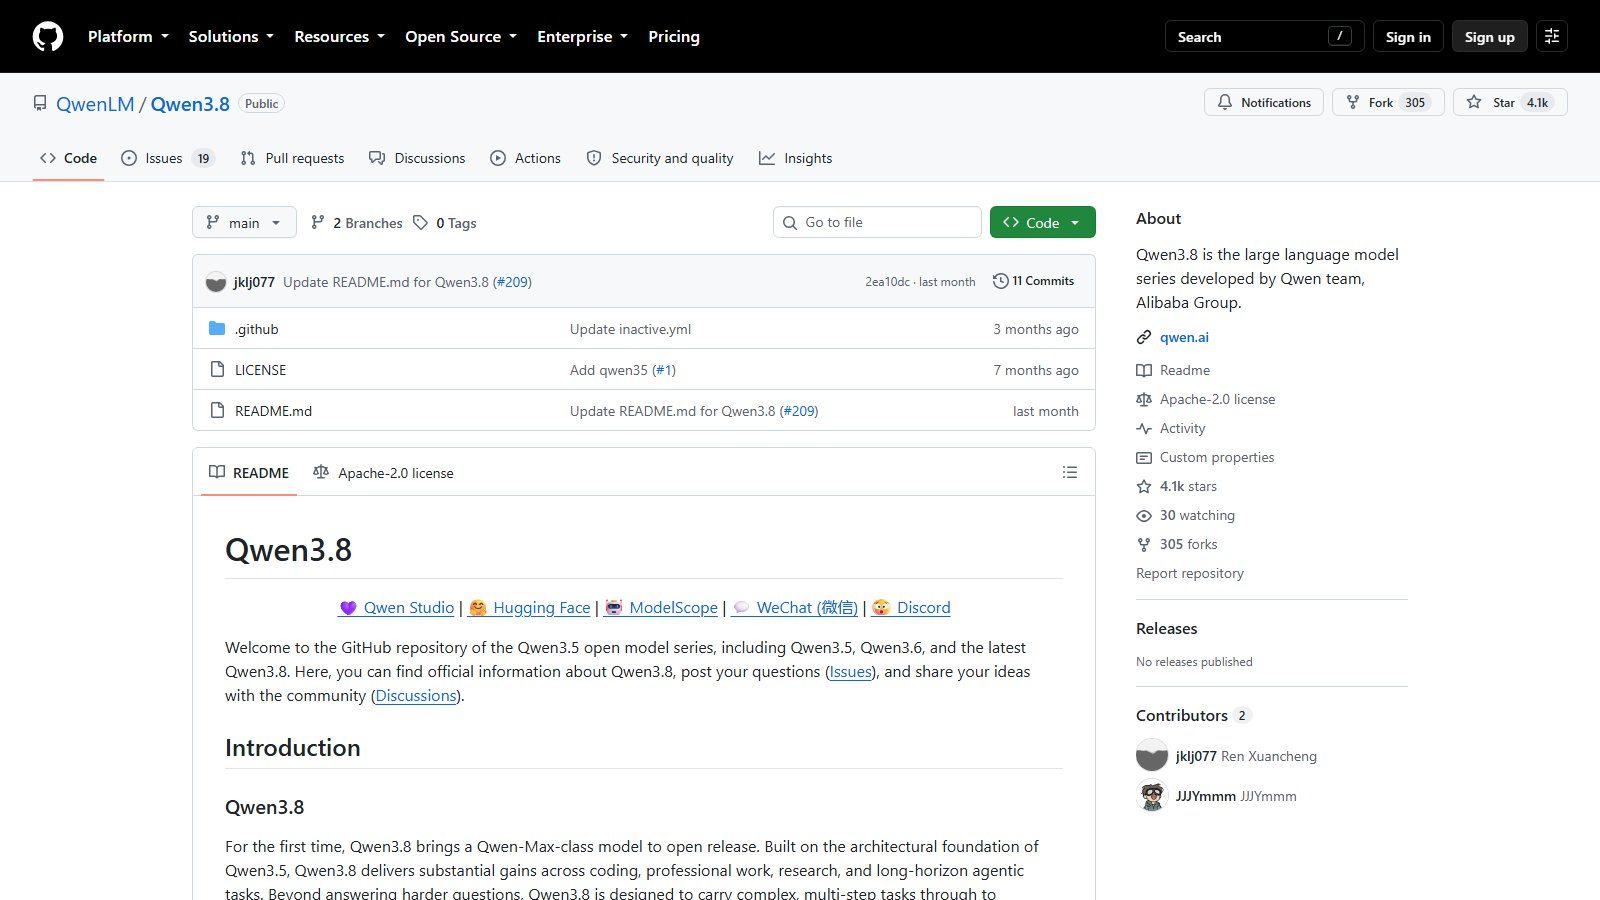Open the ModelScope link
This screenshot has width=1600, height=900.
tap(661, 608)
